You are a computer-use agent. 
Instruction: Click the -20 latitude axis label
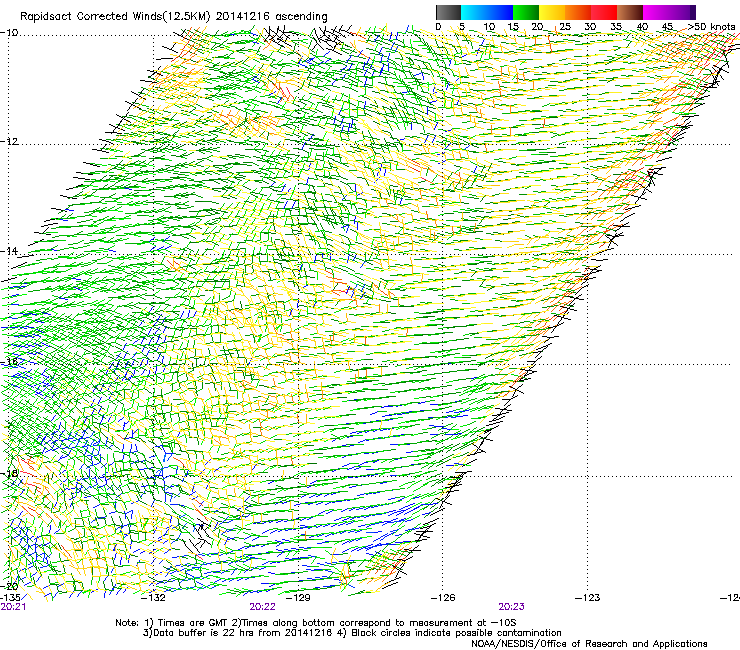[x=9, y=586]
